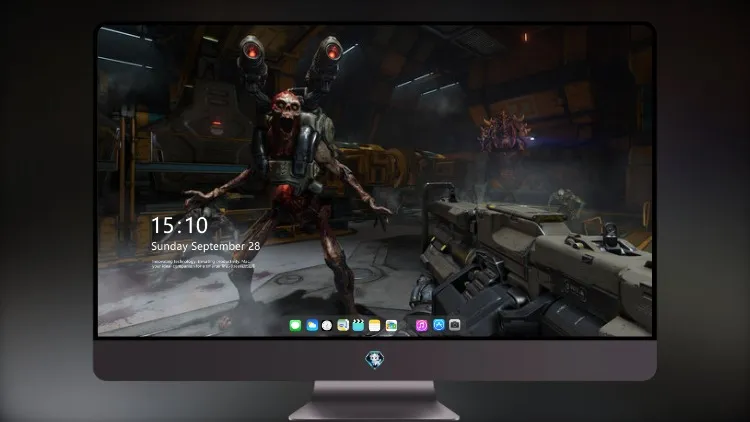This screenshot has height=422, width=750.
Task: Open the pink Music app in the dock
Action: 421,326
